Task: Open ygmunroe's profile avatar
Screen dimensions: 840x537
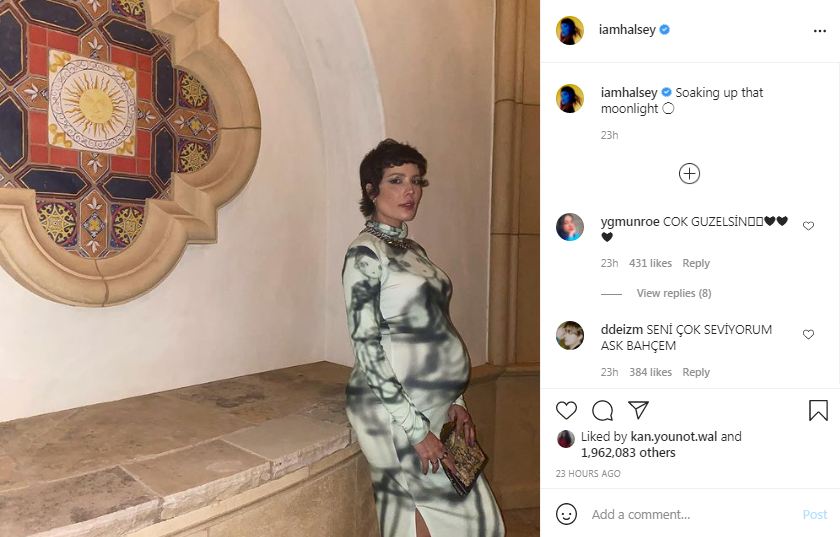Action: tap(570, 227)
